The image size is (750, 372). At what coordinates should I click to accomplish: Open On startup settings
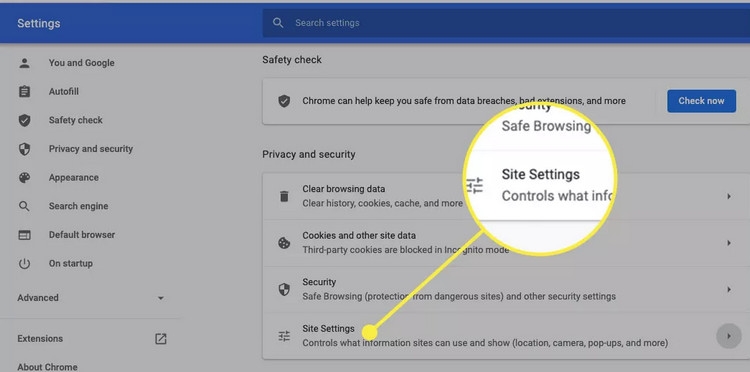point(71,263)
